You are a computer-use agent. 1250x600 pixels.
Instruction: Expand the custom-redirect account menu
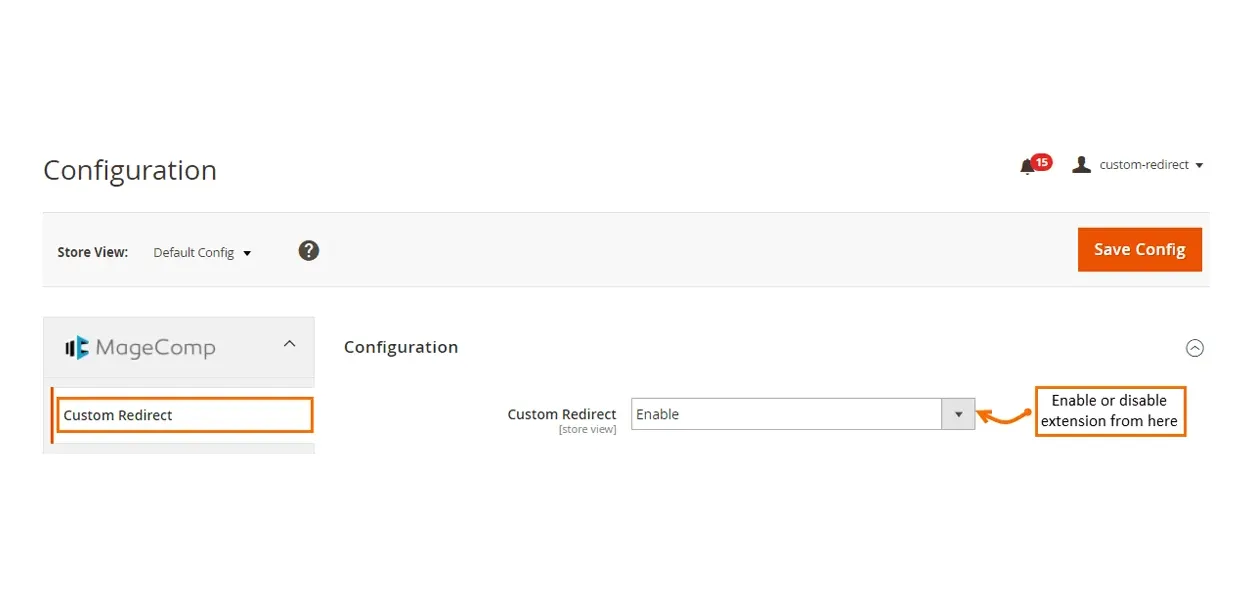pos(1150,165)
